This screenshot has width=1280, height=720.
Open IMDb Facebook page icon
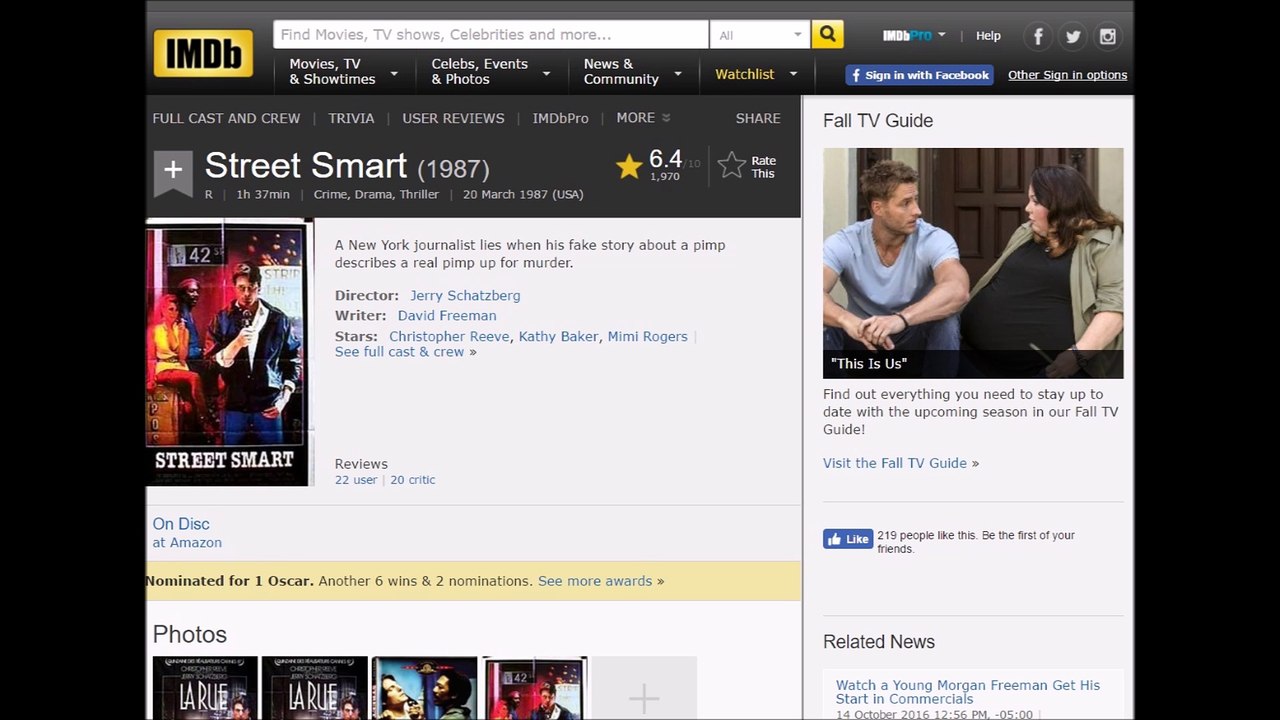pos(1038,37)
